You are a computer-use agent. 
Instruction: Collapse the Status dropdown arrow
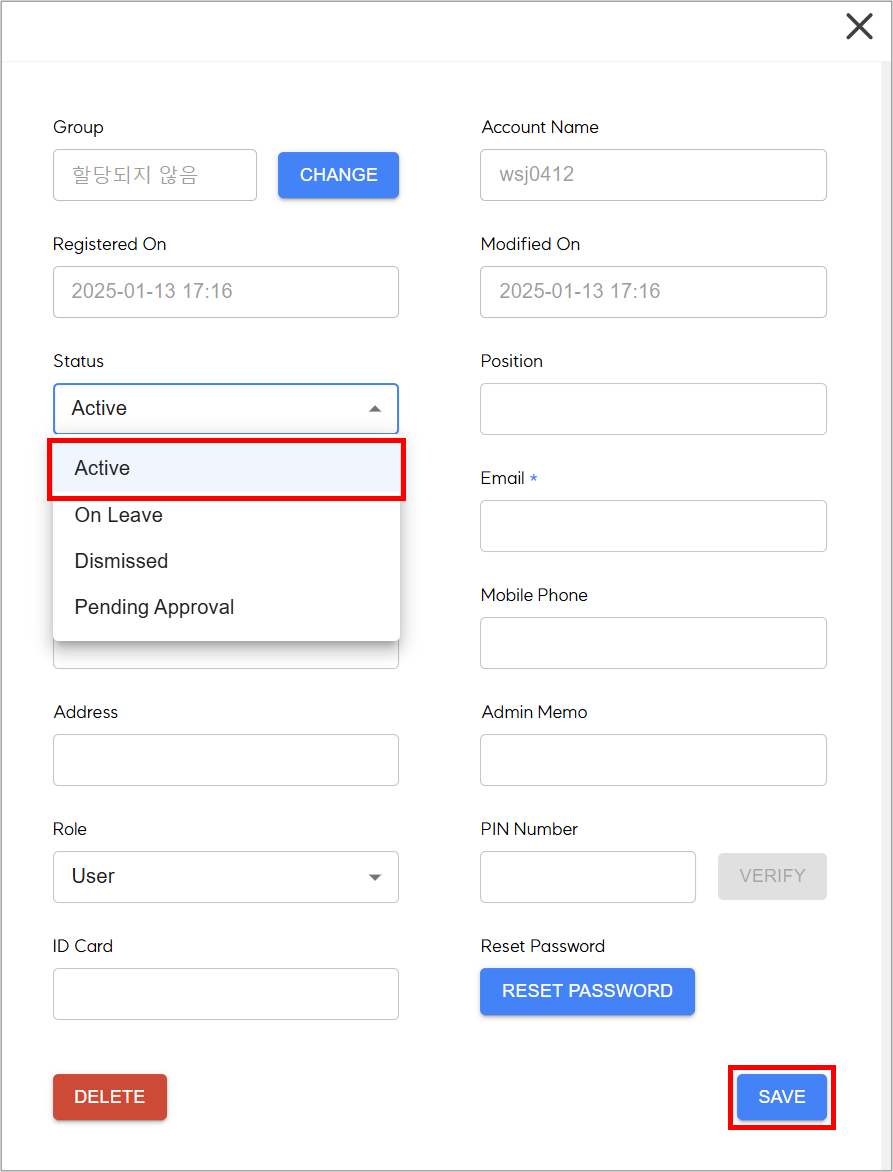click(x=375, y=409)
